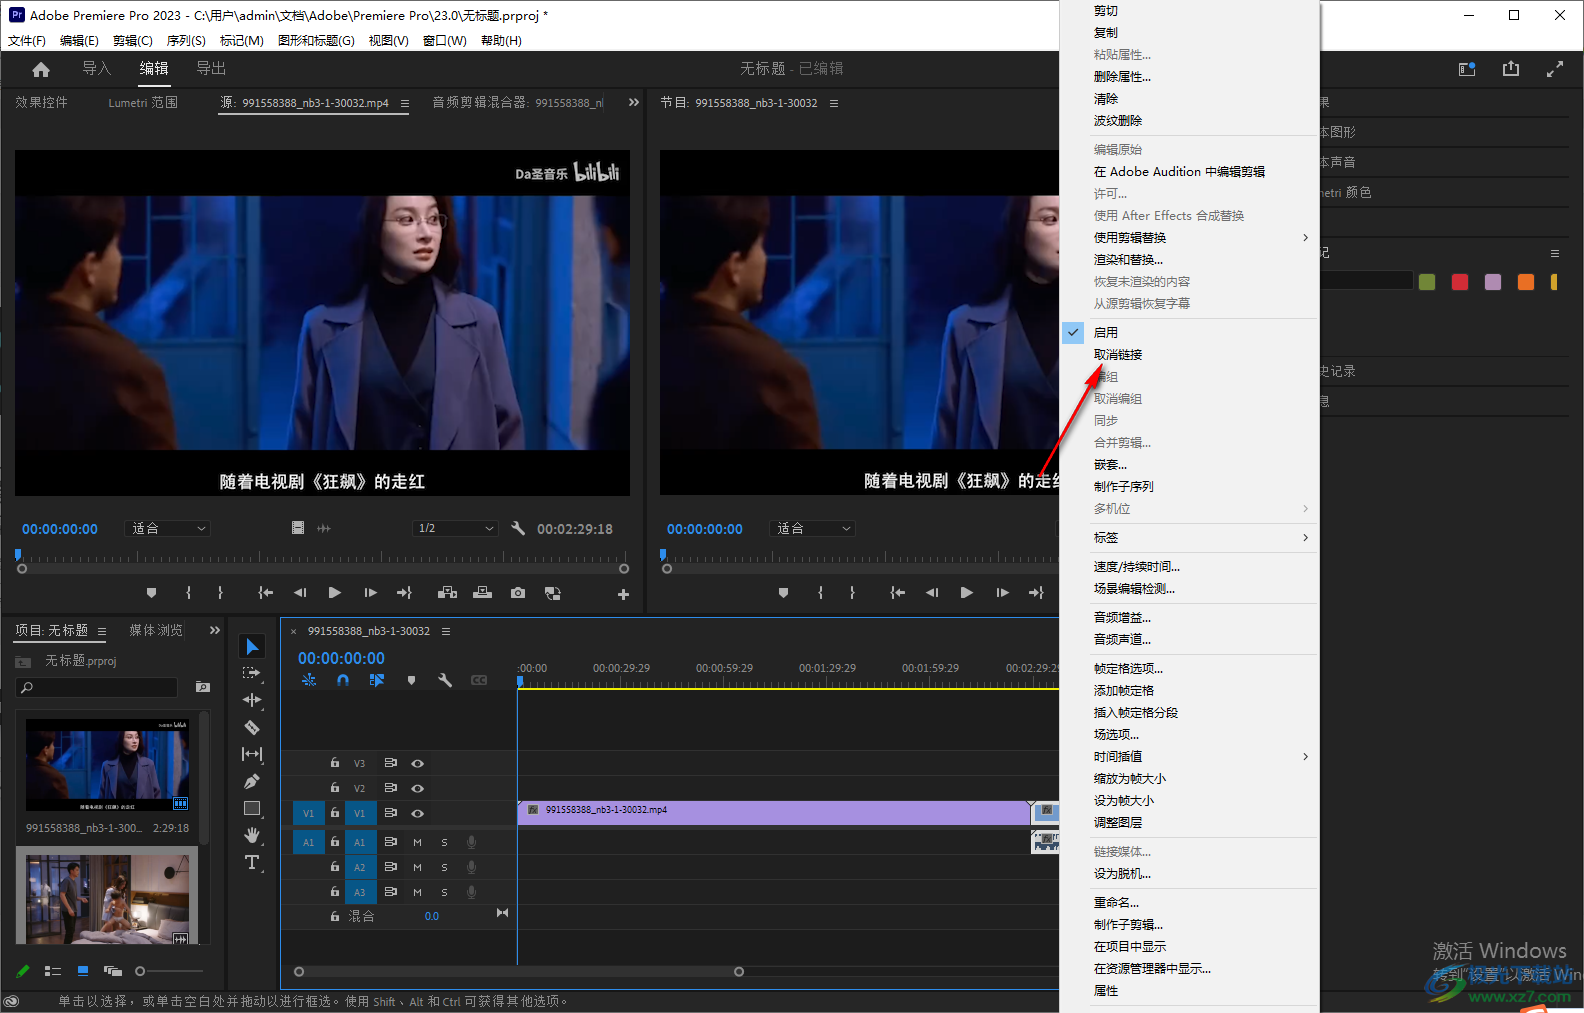The image size is (1584, 1013).
Task: Toggle the lock on track V3
Action: (335, 763)
